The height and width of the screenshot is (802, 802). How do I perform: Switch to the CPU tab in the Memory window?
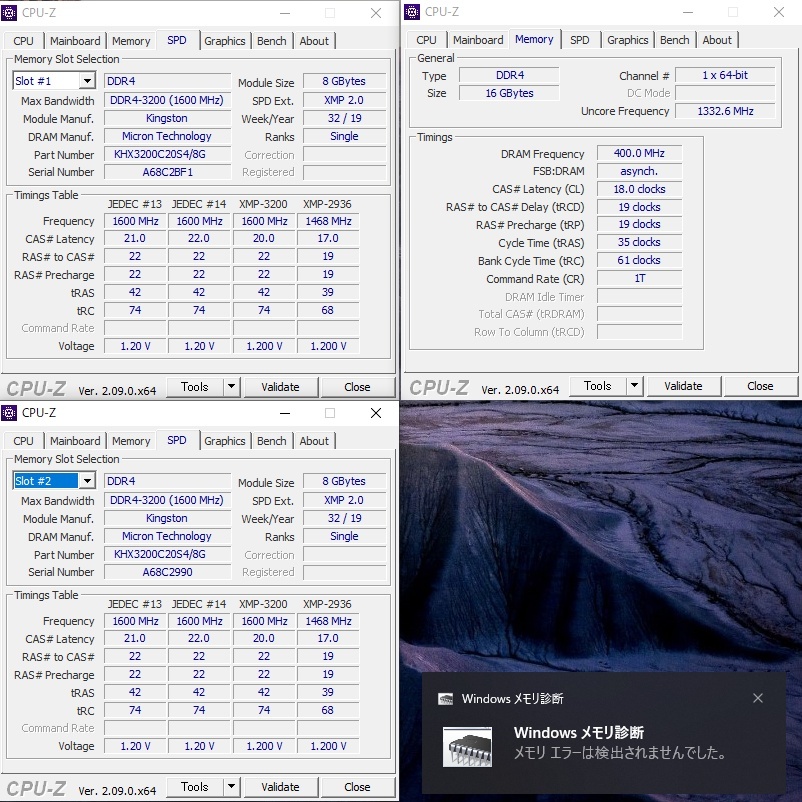[x=426, y=40]
